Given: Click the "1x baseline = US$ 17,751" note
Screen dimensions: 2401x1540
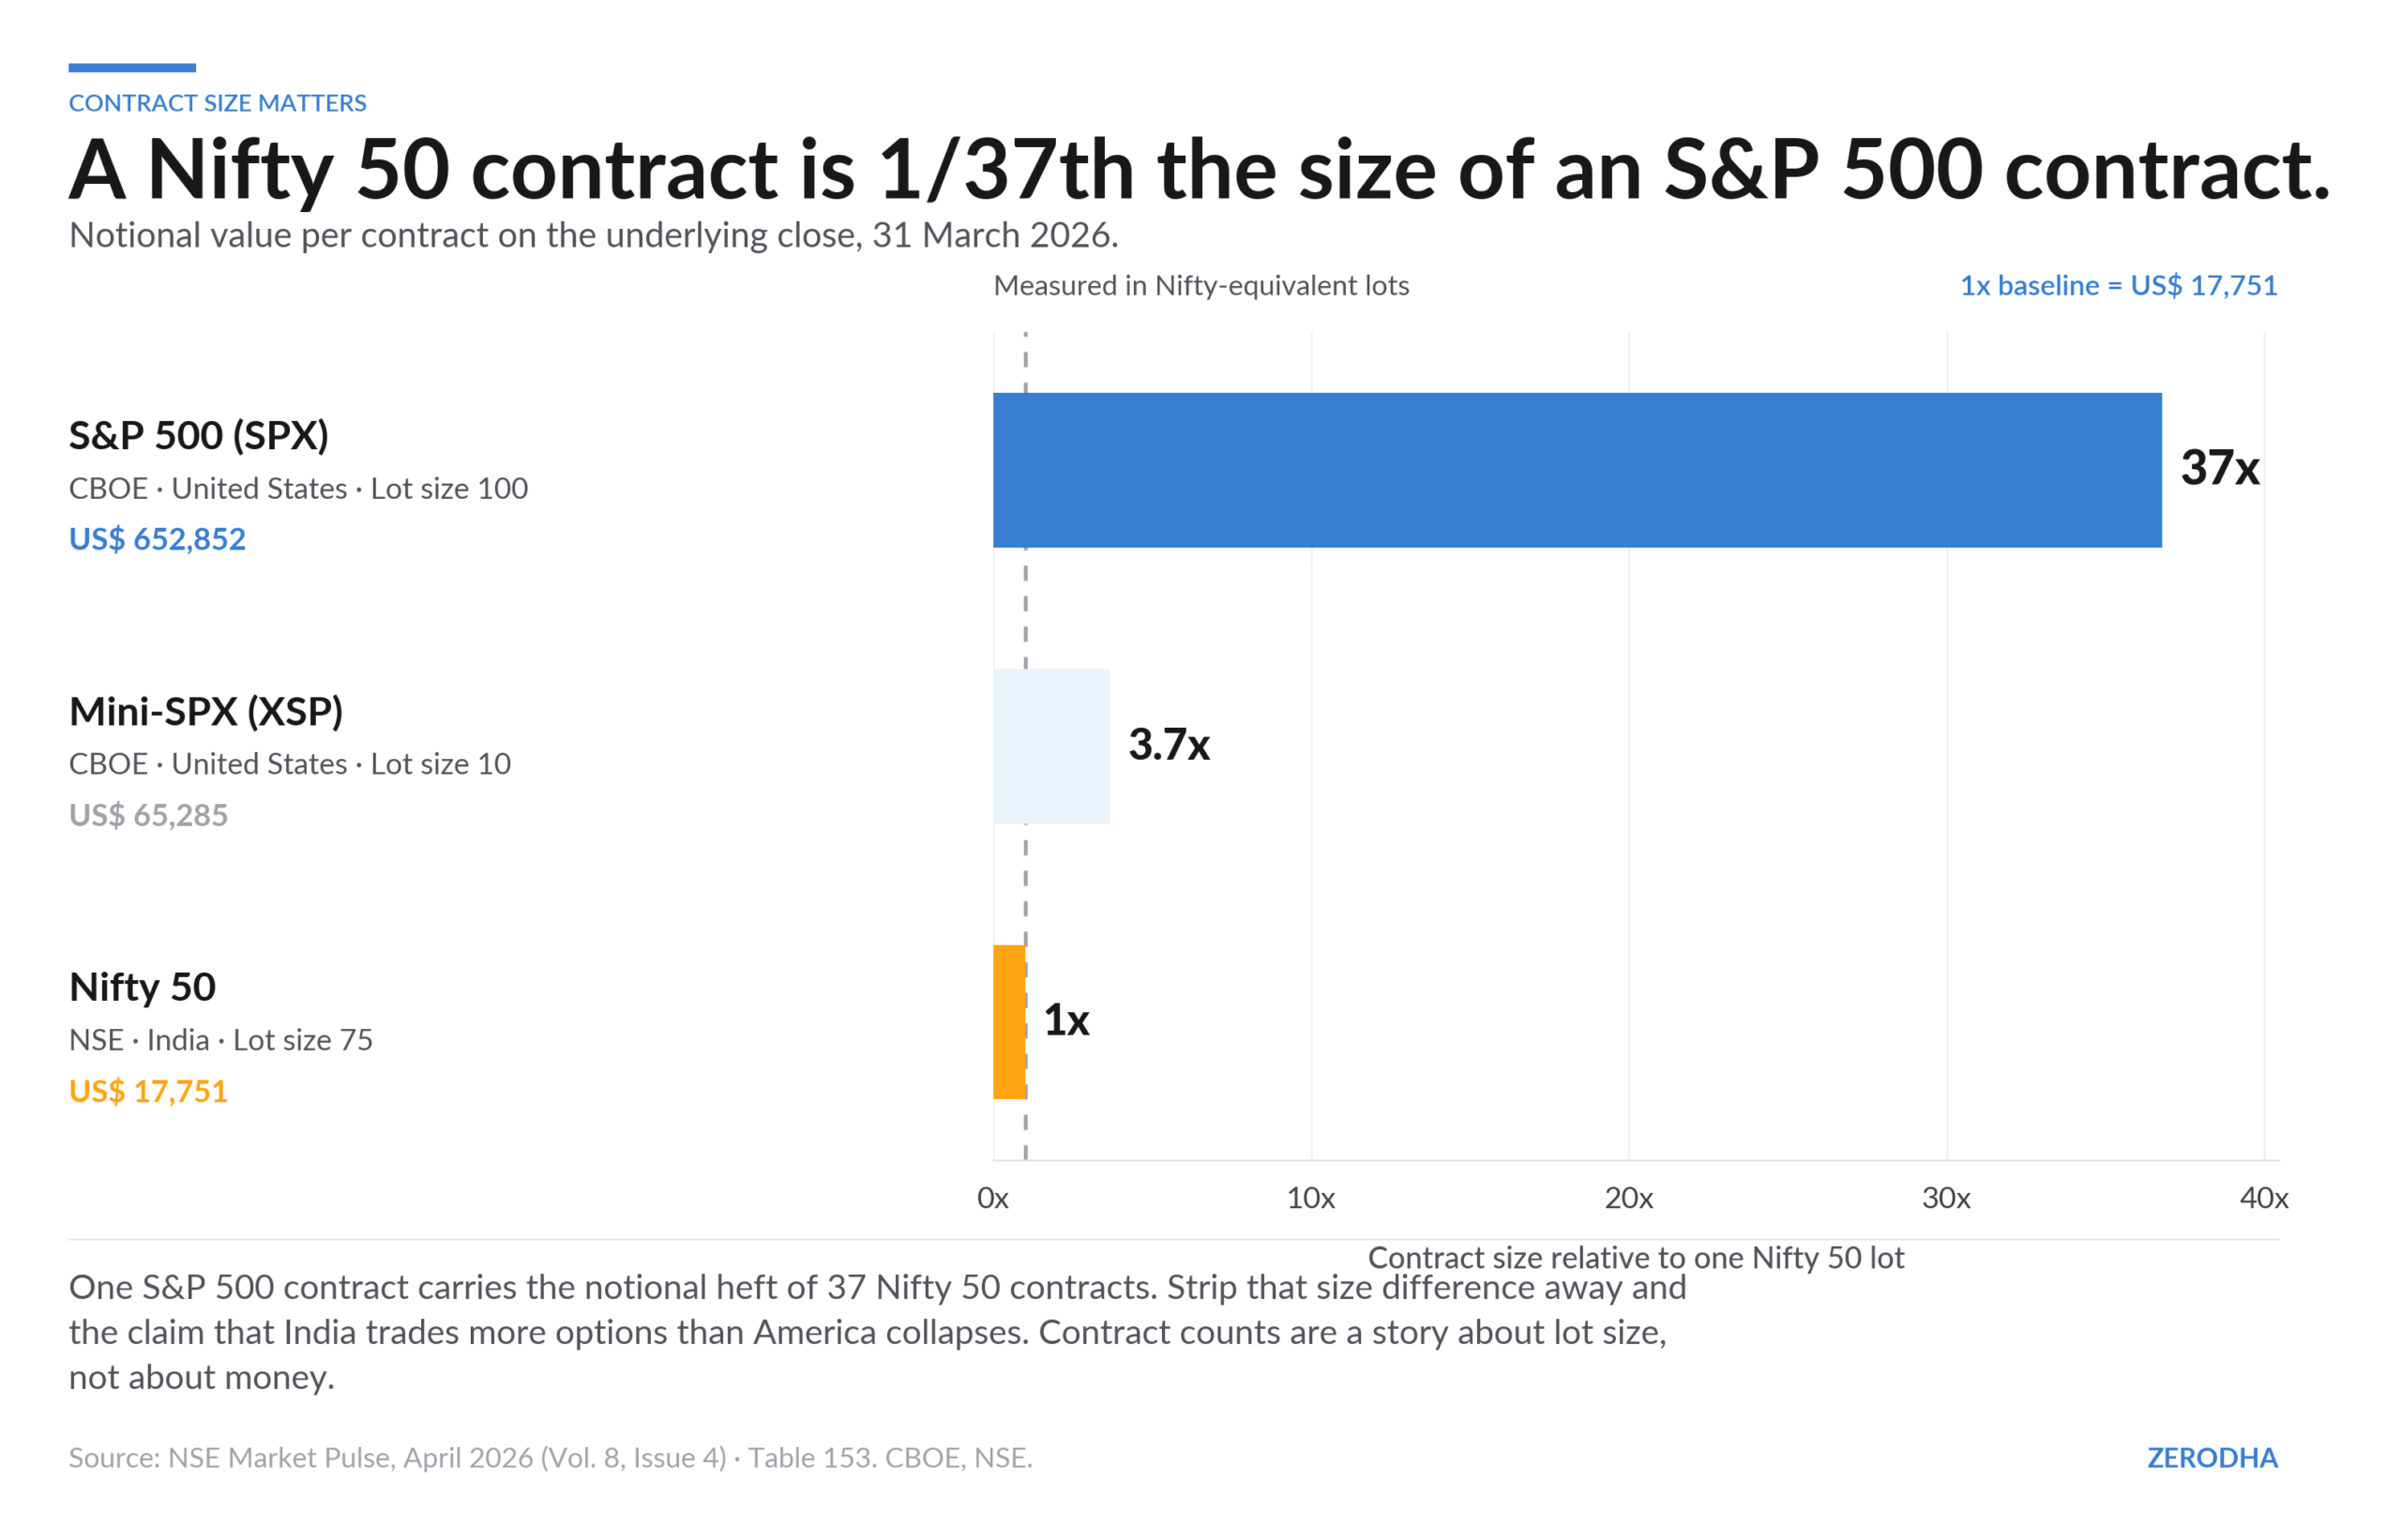Looking at the screenshot, I should (2118, 286).
